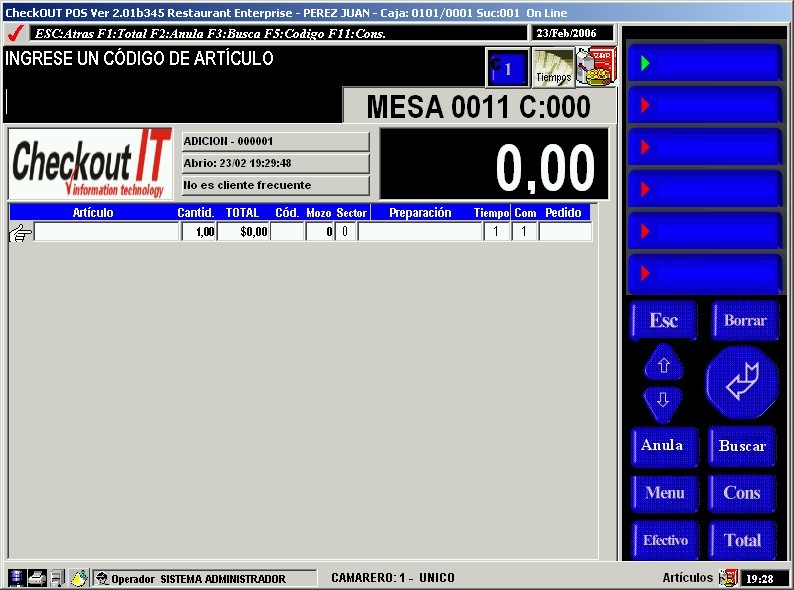The width and height of the screenshot is (794, 590).
Task: Click the operator face icon
Action: [x=102, y=578]
